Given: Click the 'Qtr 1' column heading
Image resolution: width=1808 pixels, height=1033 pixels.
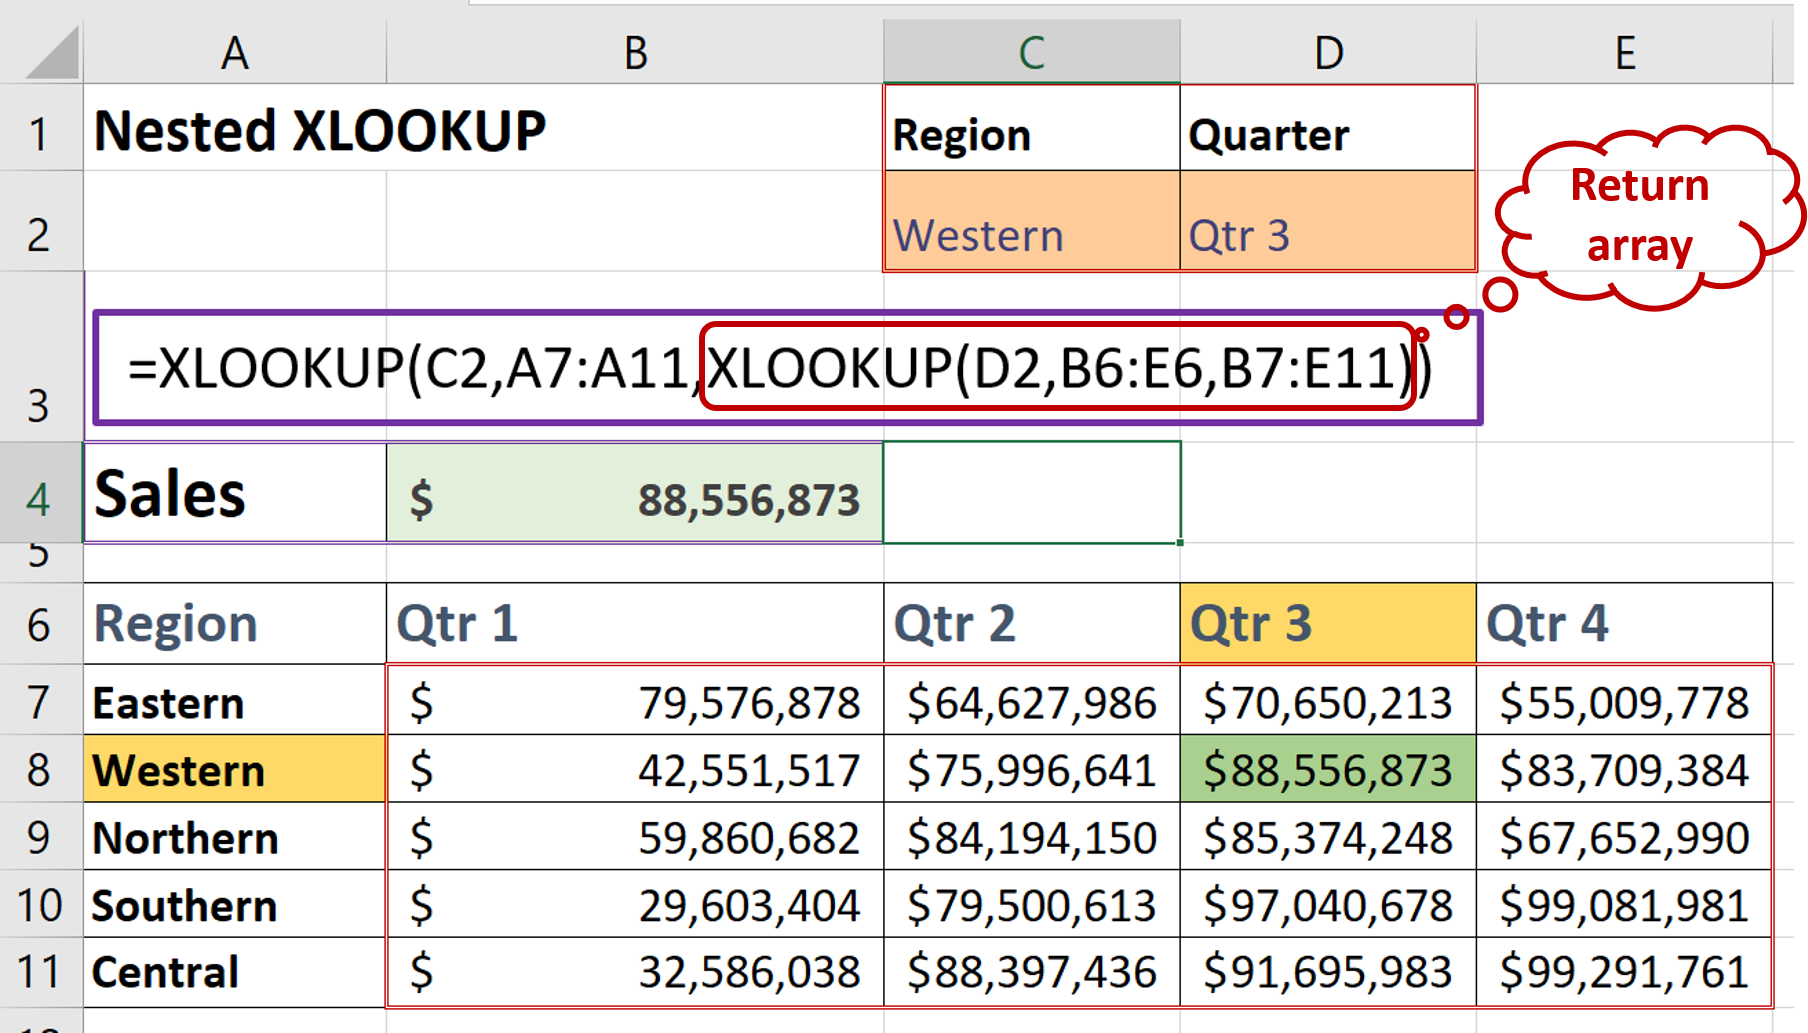Looking at the screenshot, I should tap(635, 624).
